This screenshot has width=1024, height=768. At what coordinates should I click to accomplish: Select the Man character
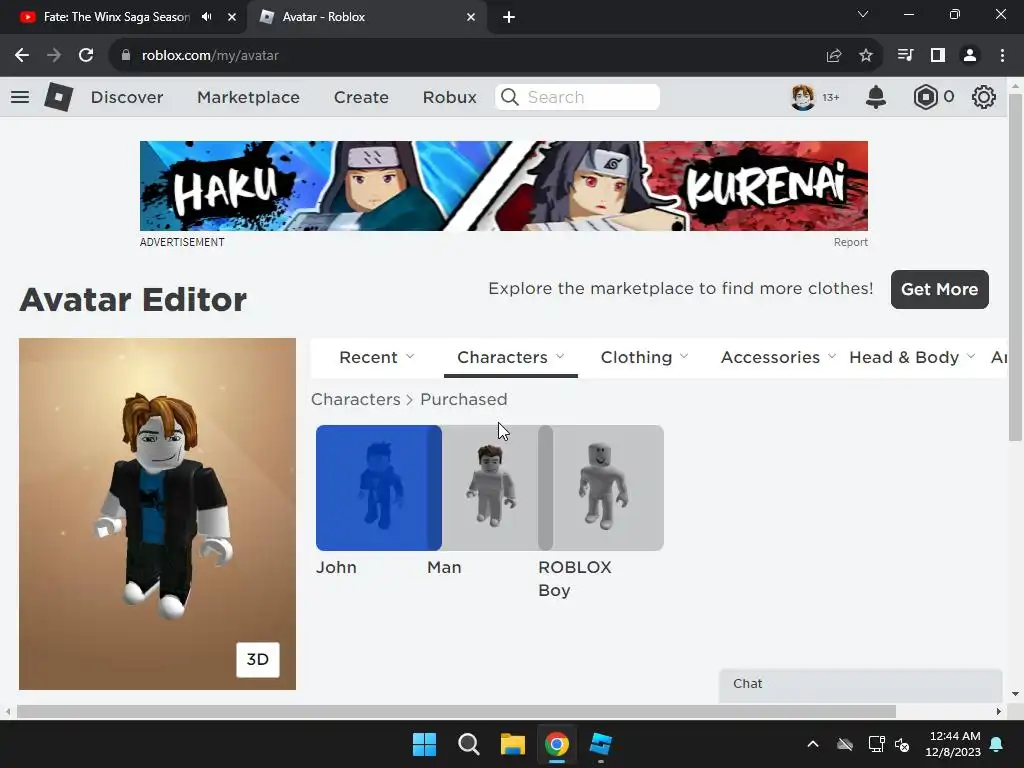click(490, 488)
